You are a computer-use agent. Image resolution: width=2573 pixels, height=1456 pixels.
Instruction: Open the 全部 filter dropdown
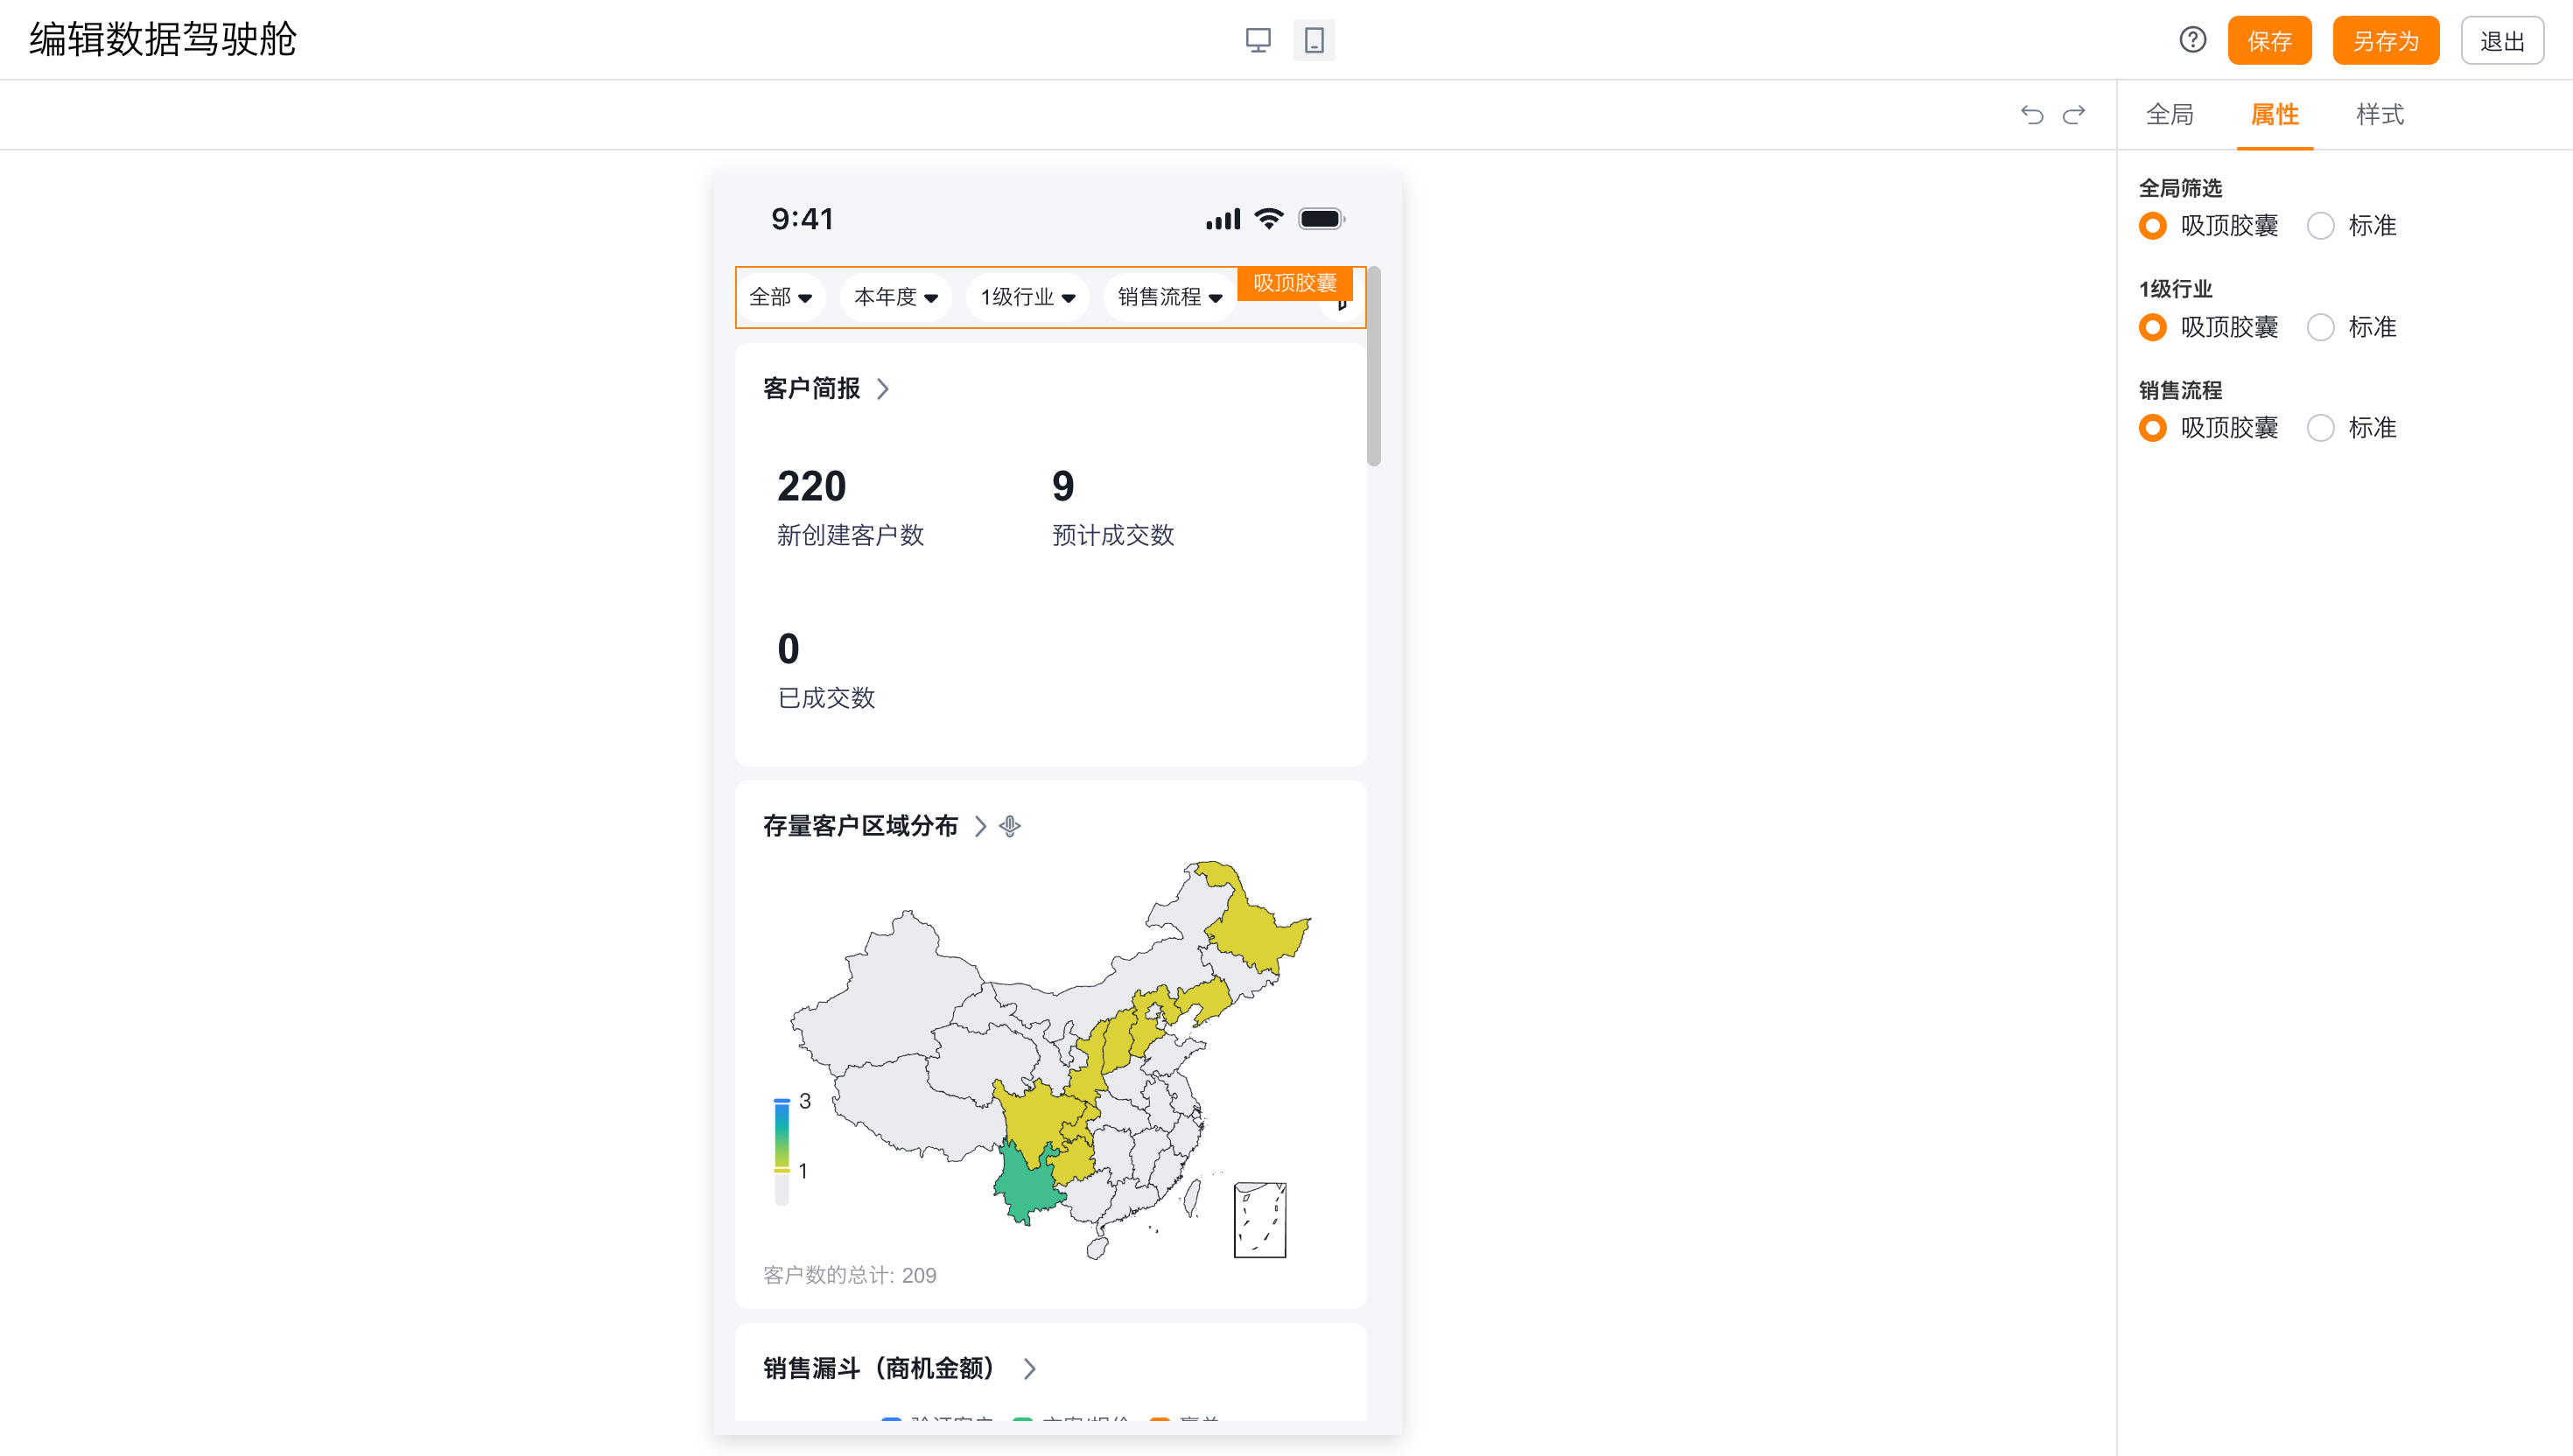pyautogui.click(x=780, y=297)
